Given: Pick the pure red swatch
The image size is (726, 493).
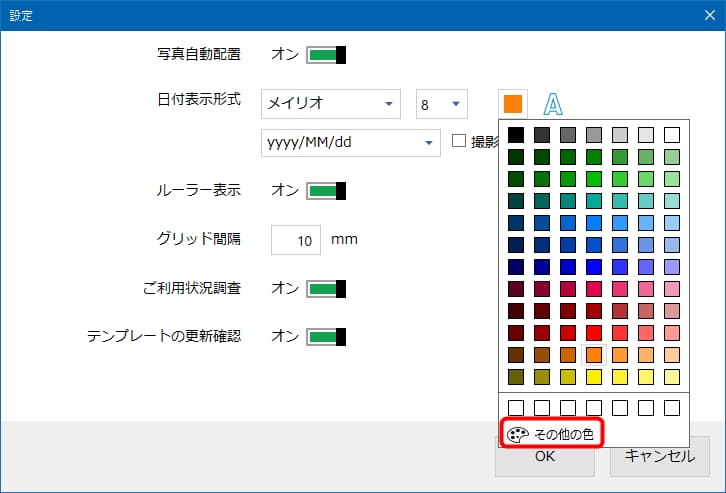Looking at the screenshot, I should tap(594, 333).
